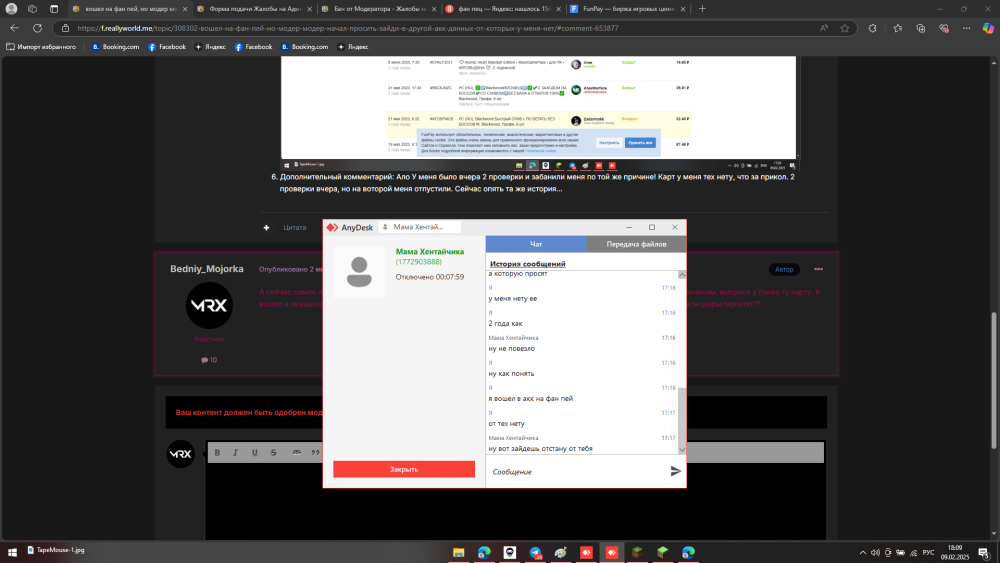Select the Мама Хентай... session tab in AnyDesk
This screenshot has height=563, width=1000.
pos(420,227)
